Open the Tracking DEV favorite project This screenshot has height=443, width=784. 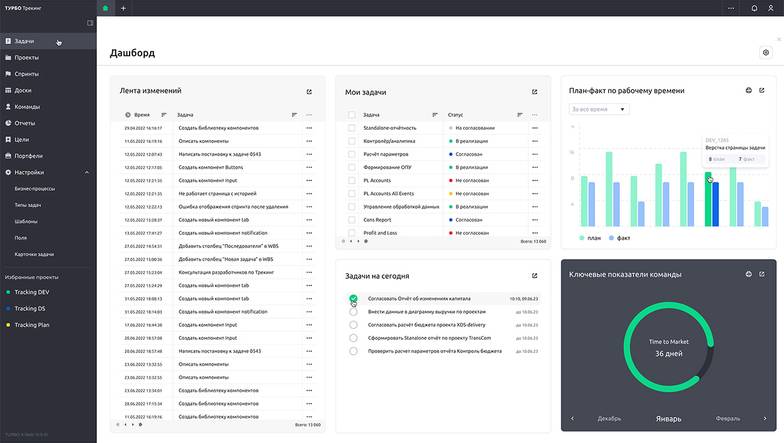29,292
